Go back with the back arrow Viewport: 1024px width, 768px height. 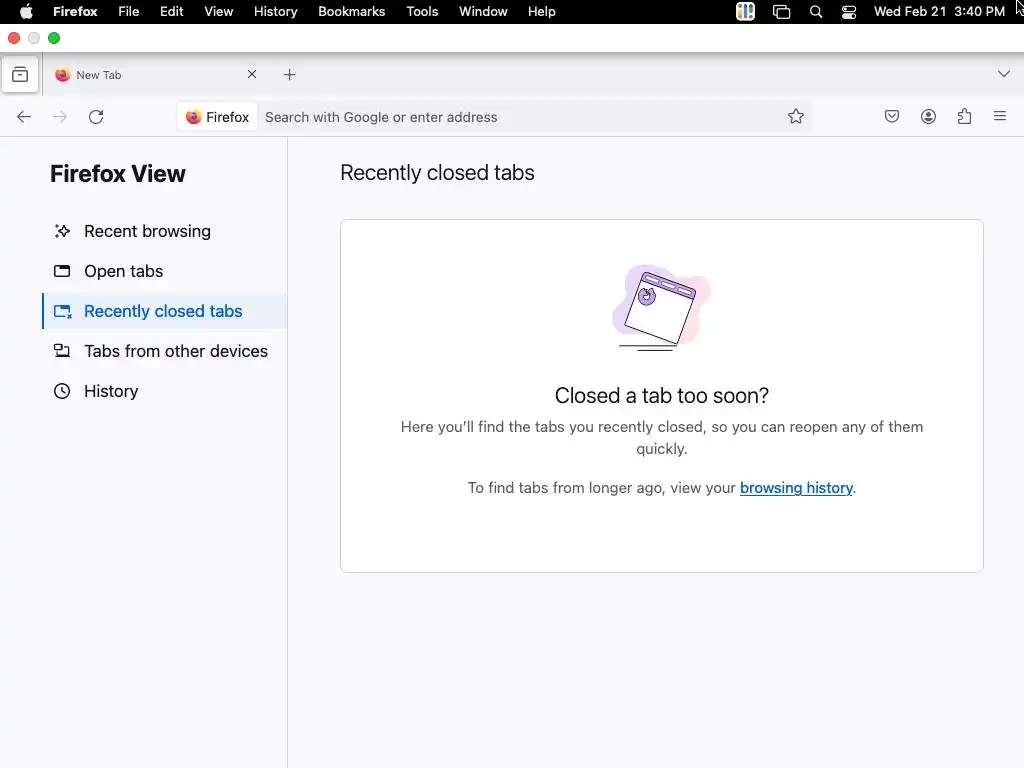pyautogui.click(x=24, y=117)
